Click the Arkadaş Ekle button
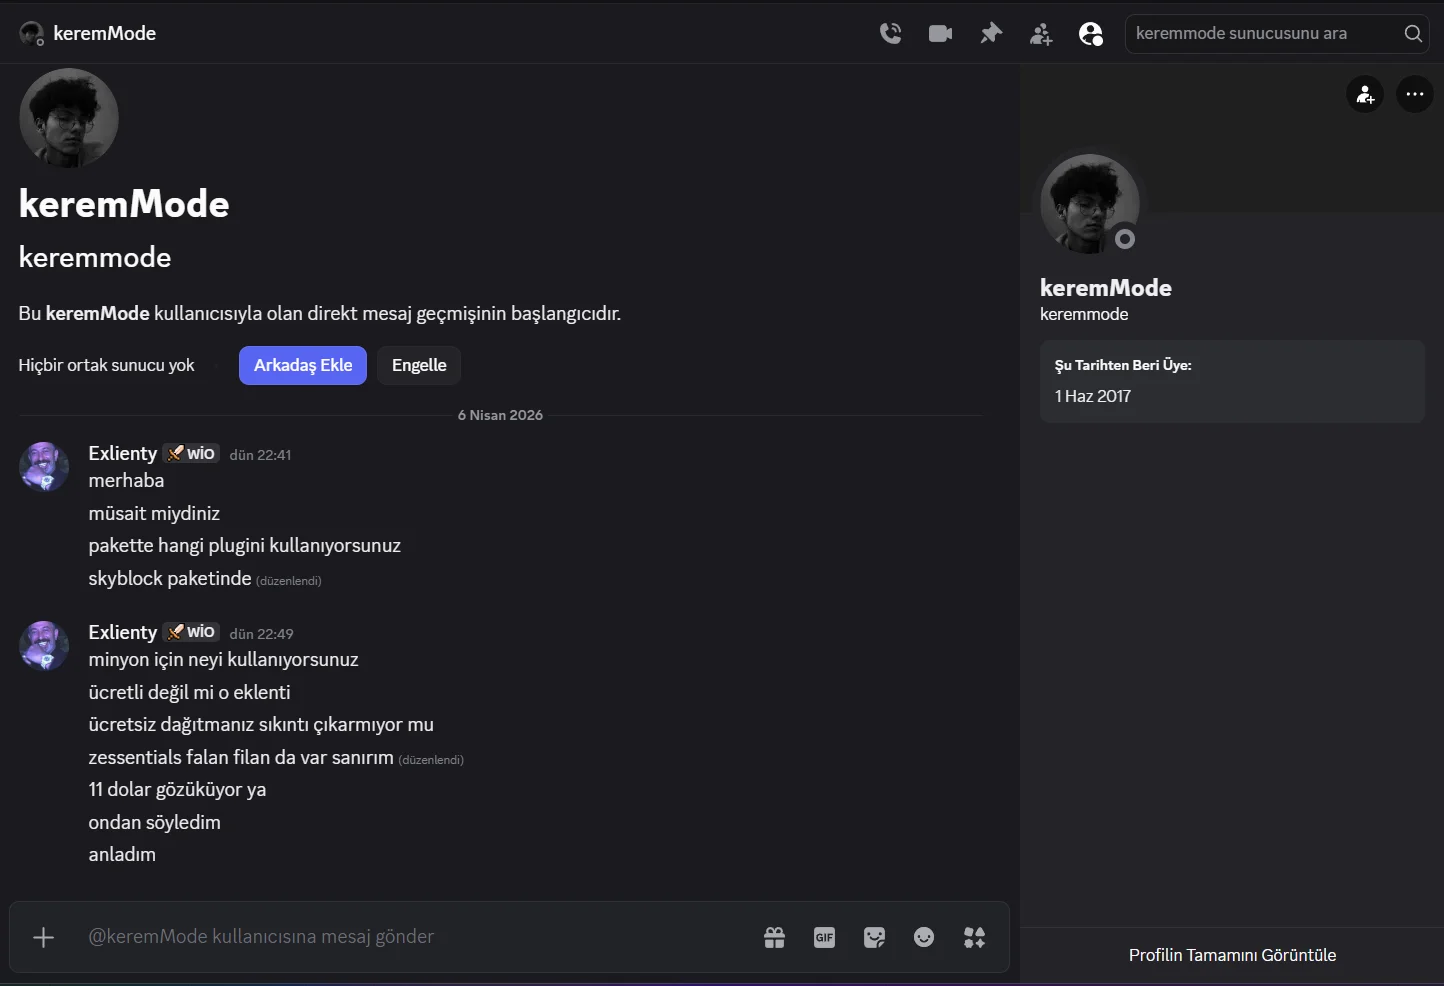 pos(303,365)
